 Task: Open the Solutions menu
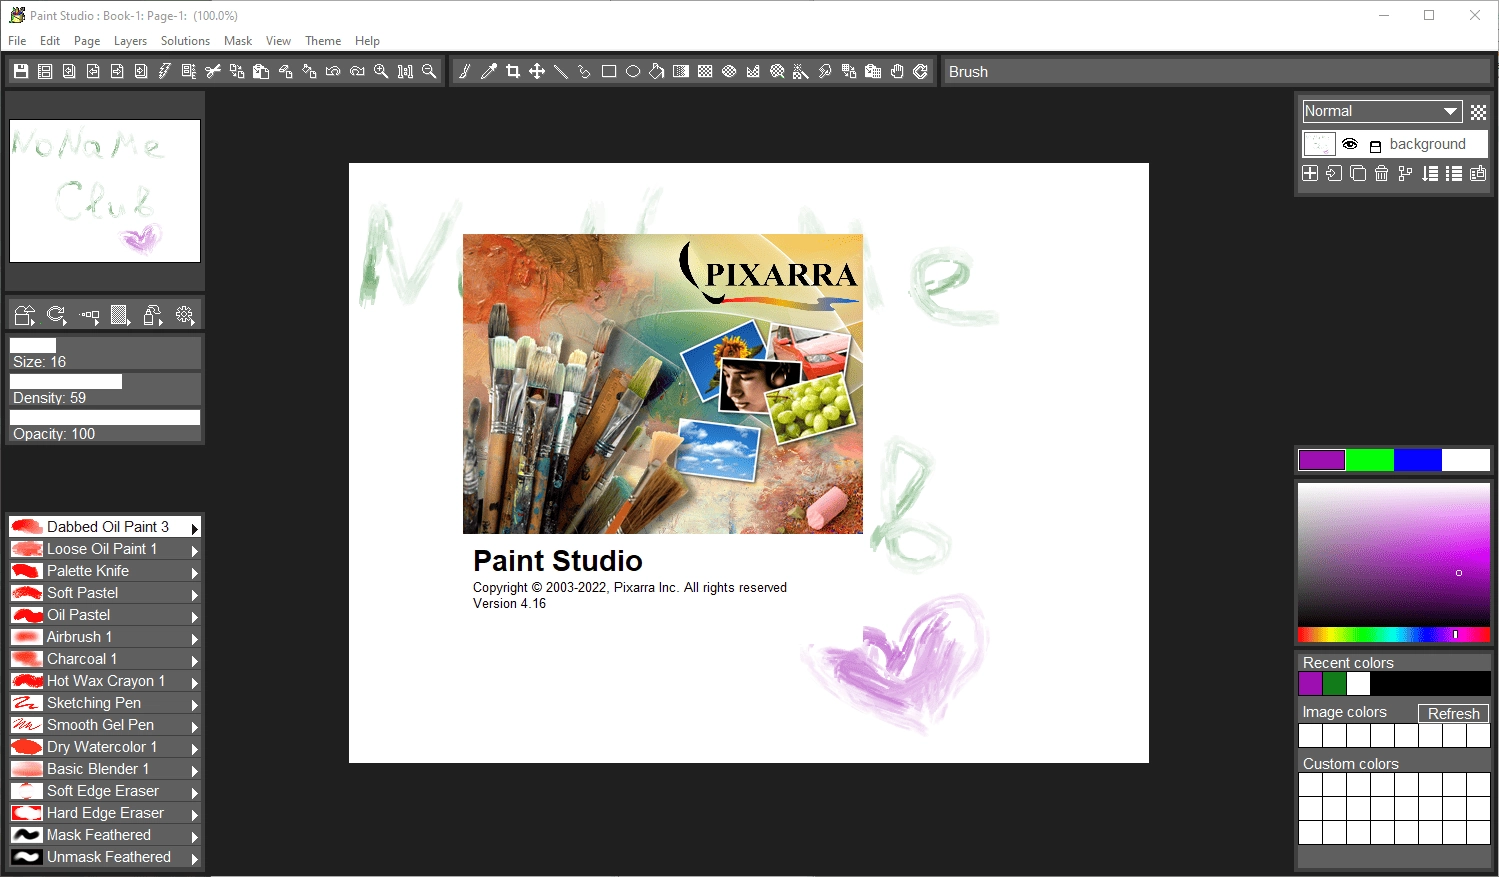[185, 41]
